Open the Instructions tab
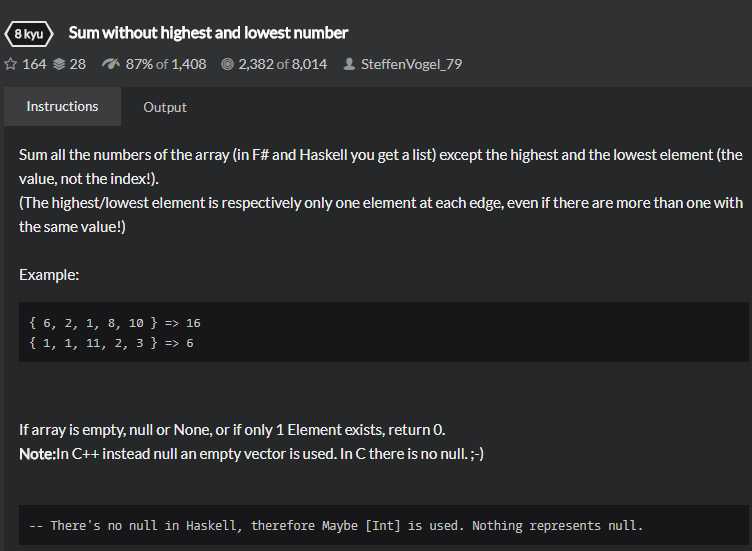This screenshot has height=551, width=752. pos(62,106)
